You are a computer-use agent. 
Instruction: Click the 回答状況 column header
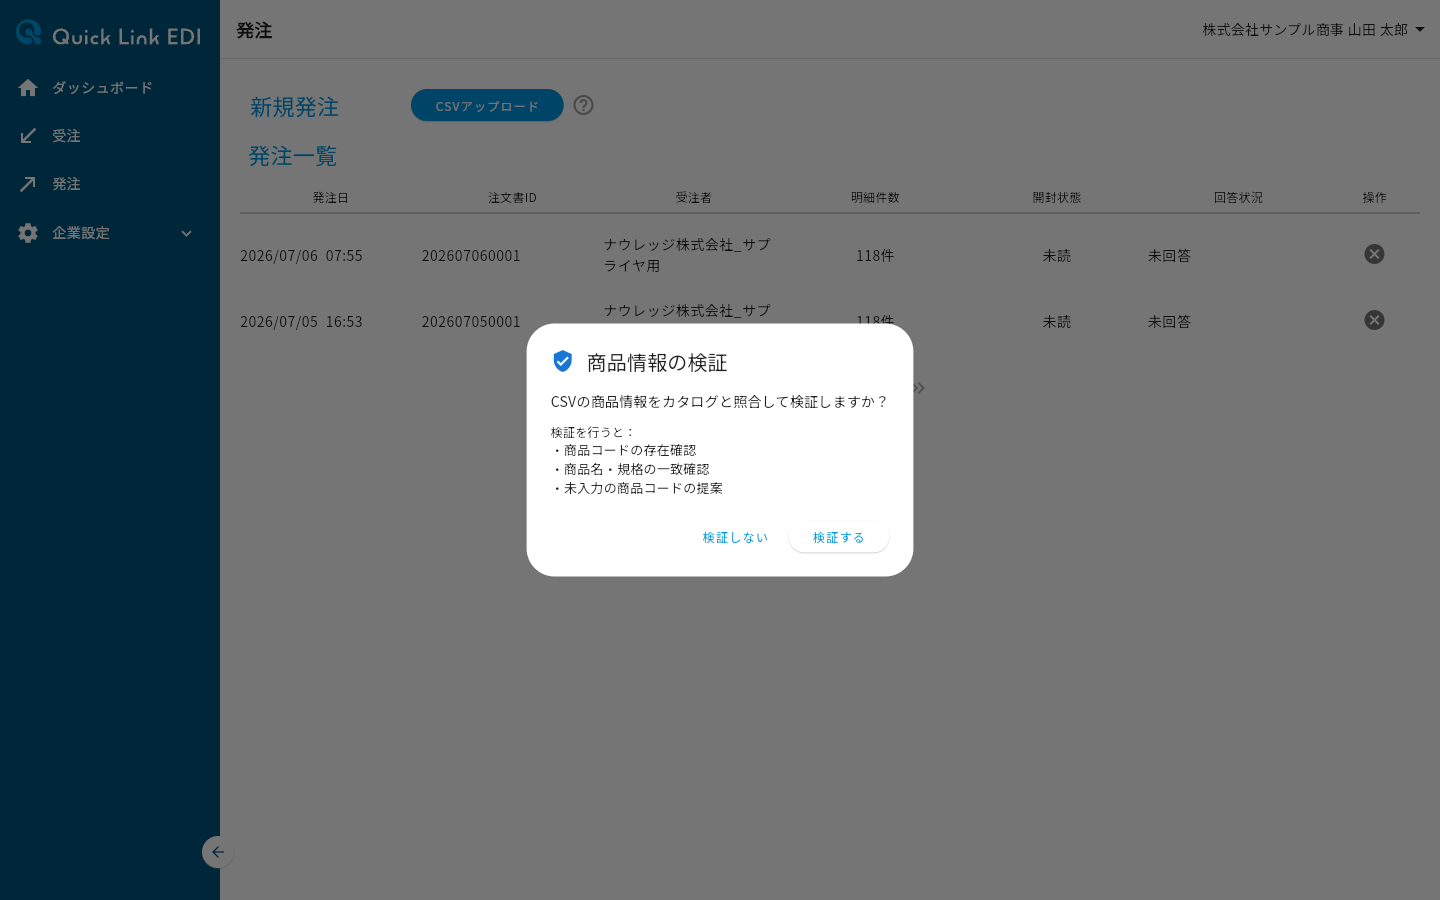tap(1238, 198)
